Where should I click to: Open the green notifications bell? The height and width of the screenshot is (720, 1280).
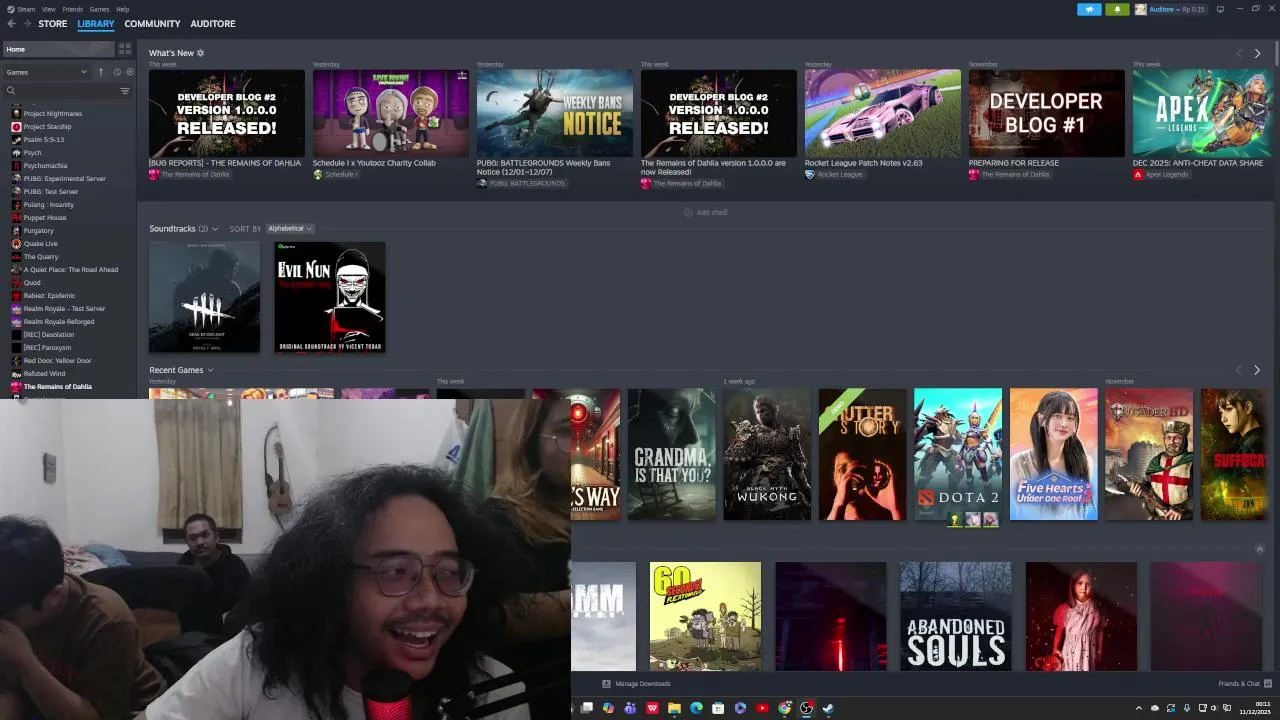tap(1118, 9)
